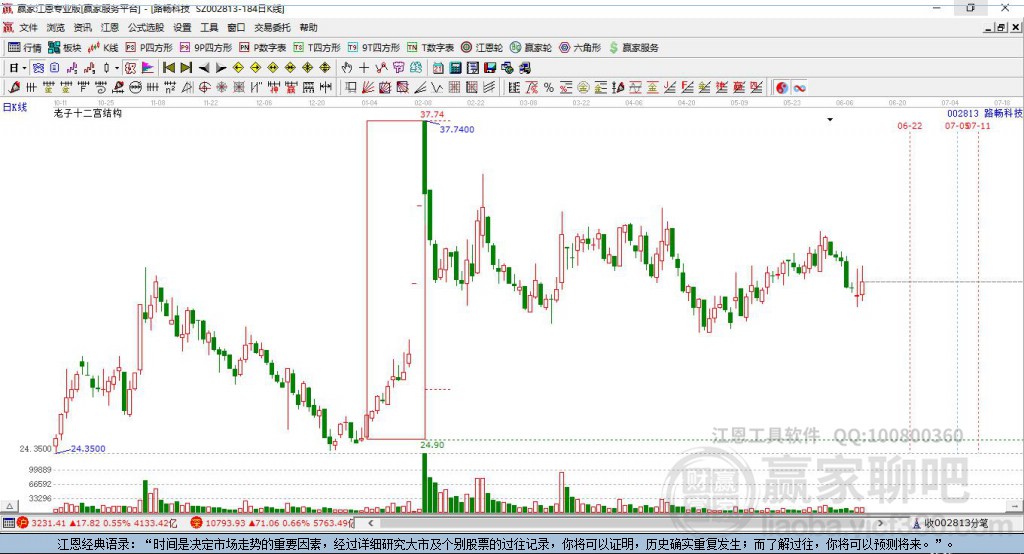Toggle the blue grid icon beside 日
This screenshot has width=1024, height=554.
(38, 68)
